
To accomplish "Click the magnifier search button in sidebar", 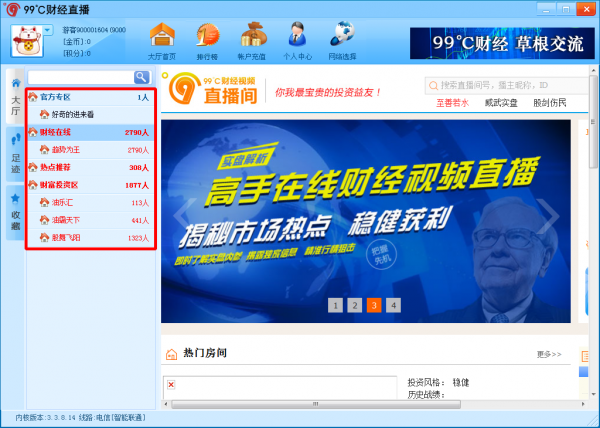I will pos(141,77).
